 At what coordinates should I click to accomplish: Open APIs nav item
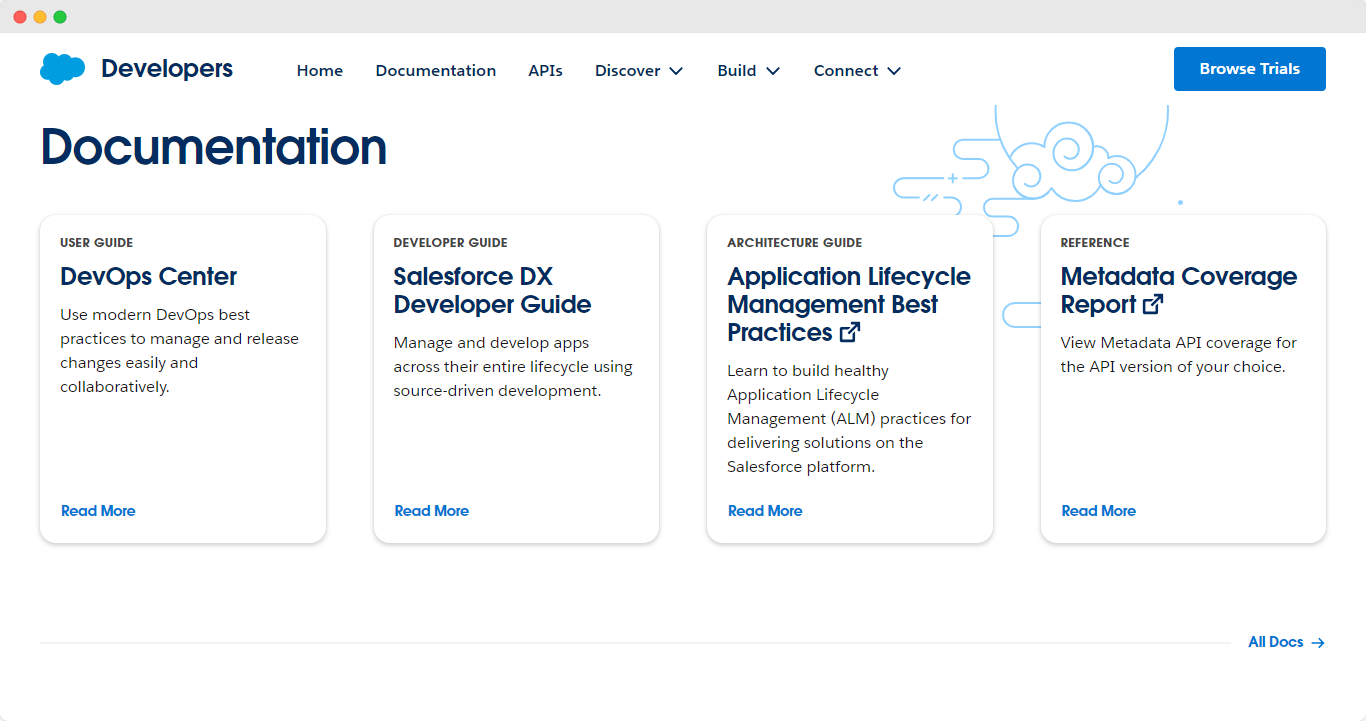tap(546, 71)
